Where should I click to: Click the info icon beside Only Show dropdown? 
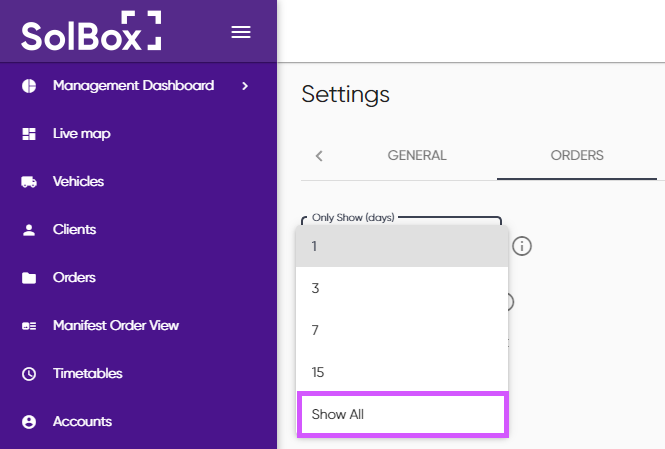coord(522,246)
